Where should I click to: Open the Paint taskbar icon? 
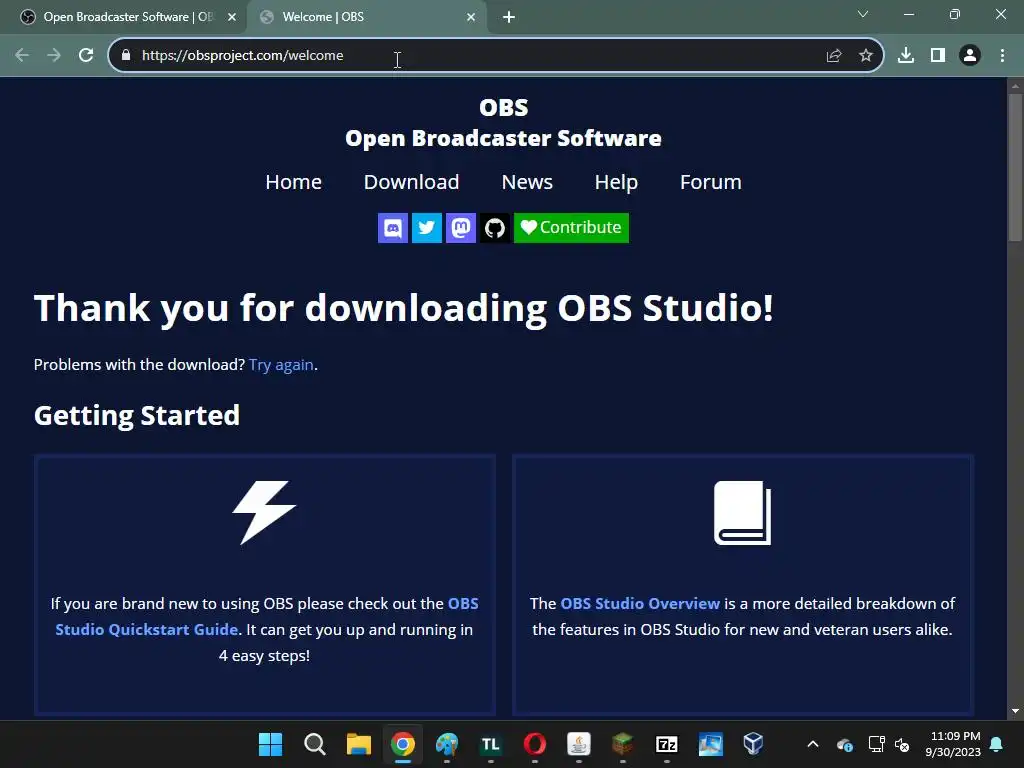pyautogui.click(x=447, y=744)
